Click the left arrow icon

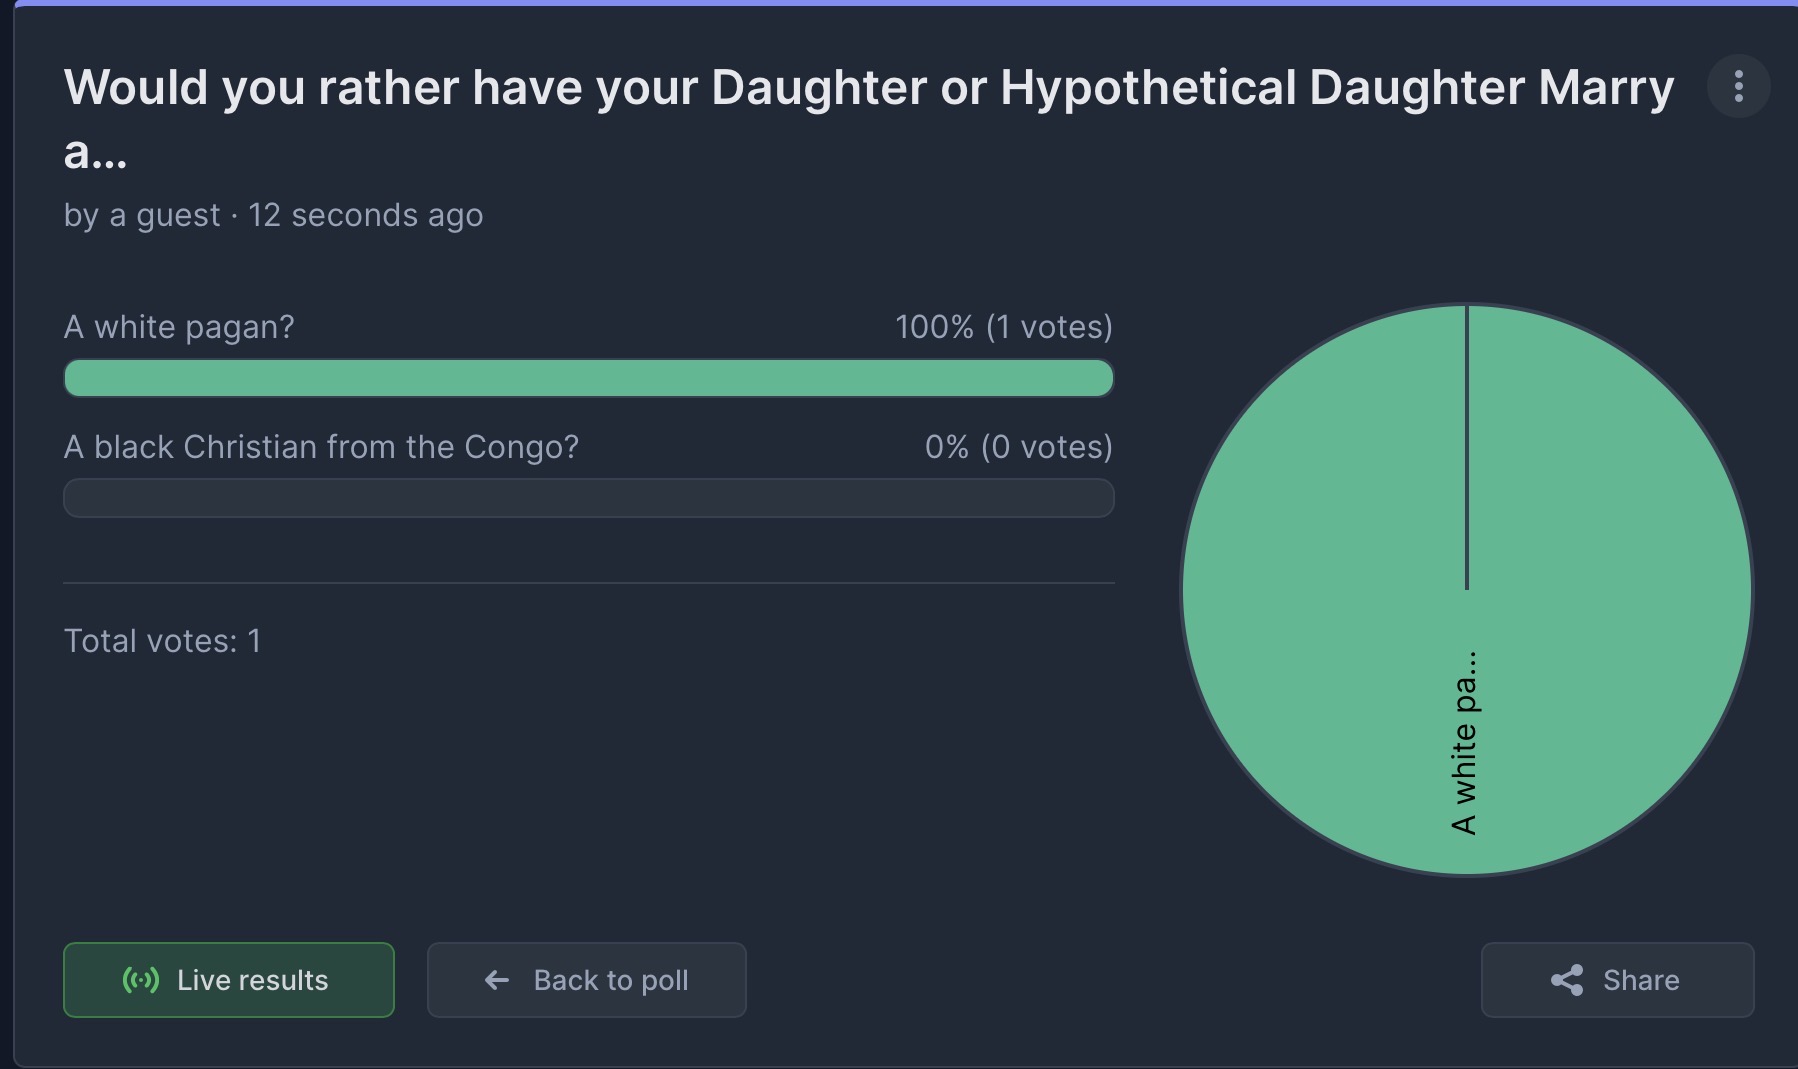[497, 980]
